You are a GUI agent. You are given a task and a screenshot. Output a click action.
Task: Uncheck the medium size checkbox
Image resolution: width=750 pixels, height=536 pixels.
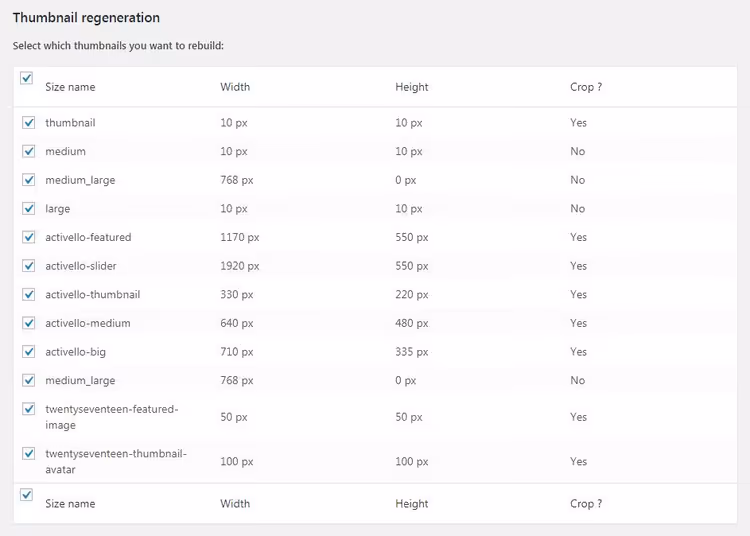click(x=29, y=152)
